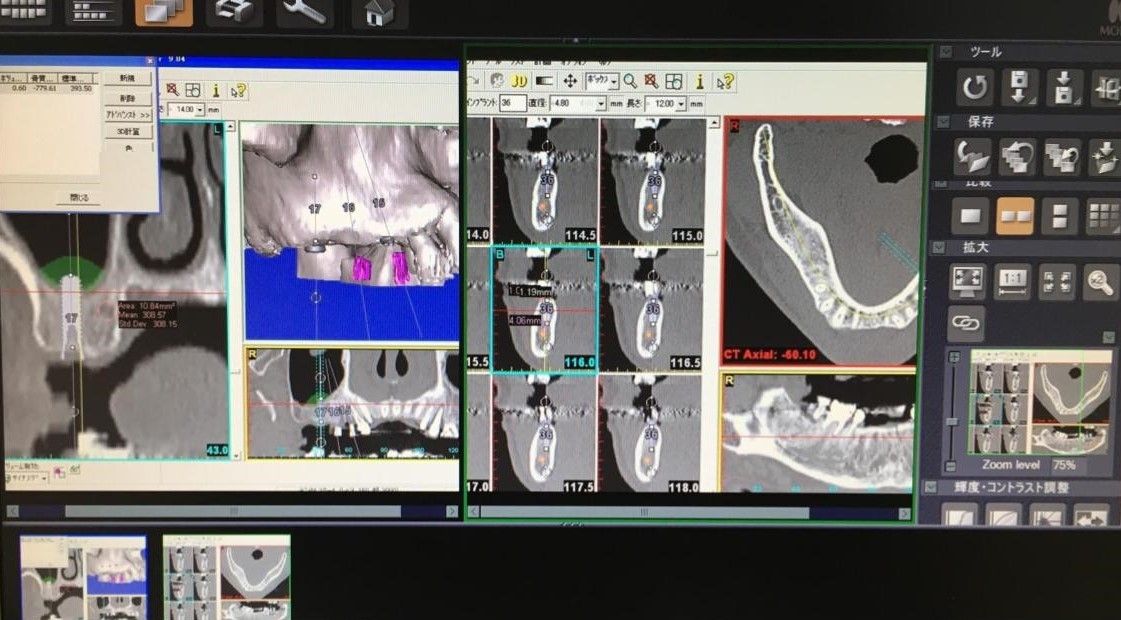Click the printer icon in top toolbar
This screenshot has height=620, width=1121.
(x=234, y=12)
